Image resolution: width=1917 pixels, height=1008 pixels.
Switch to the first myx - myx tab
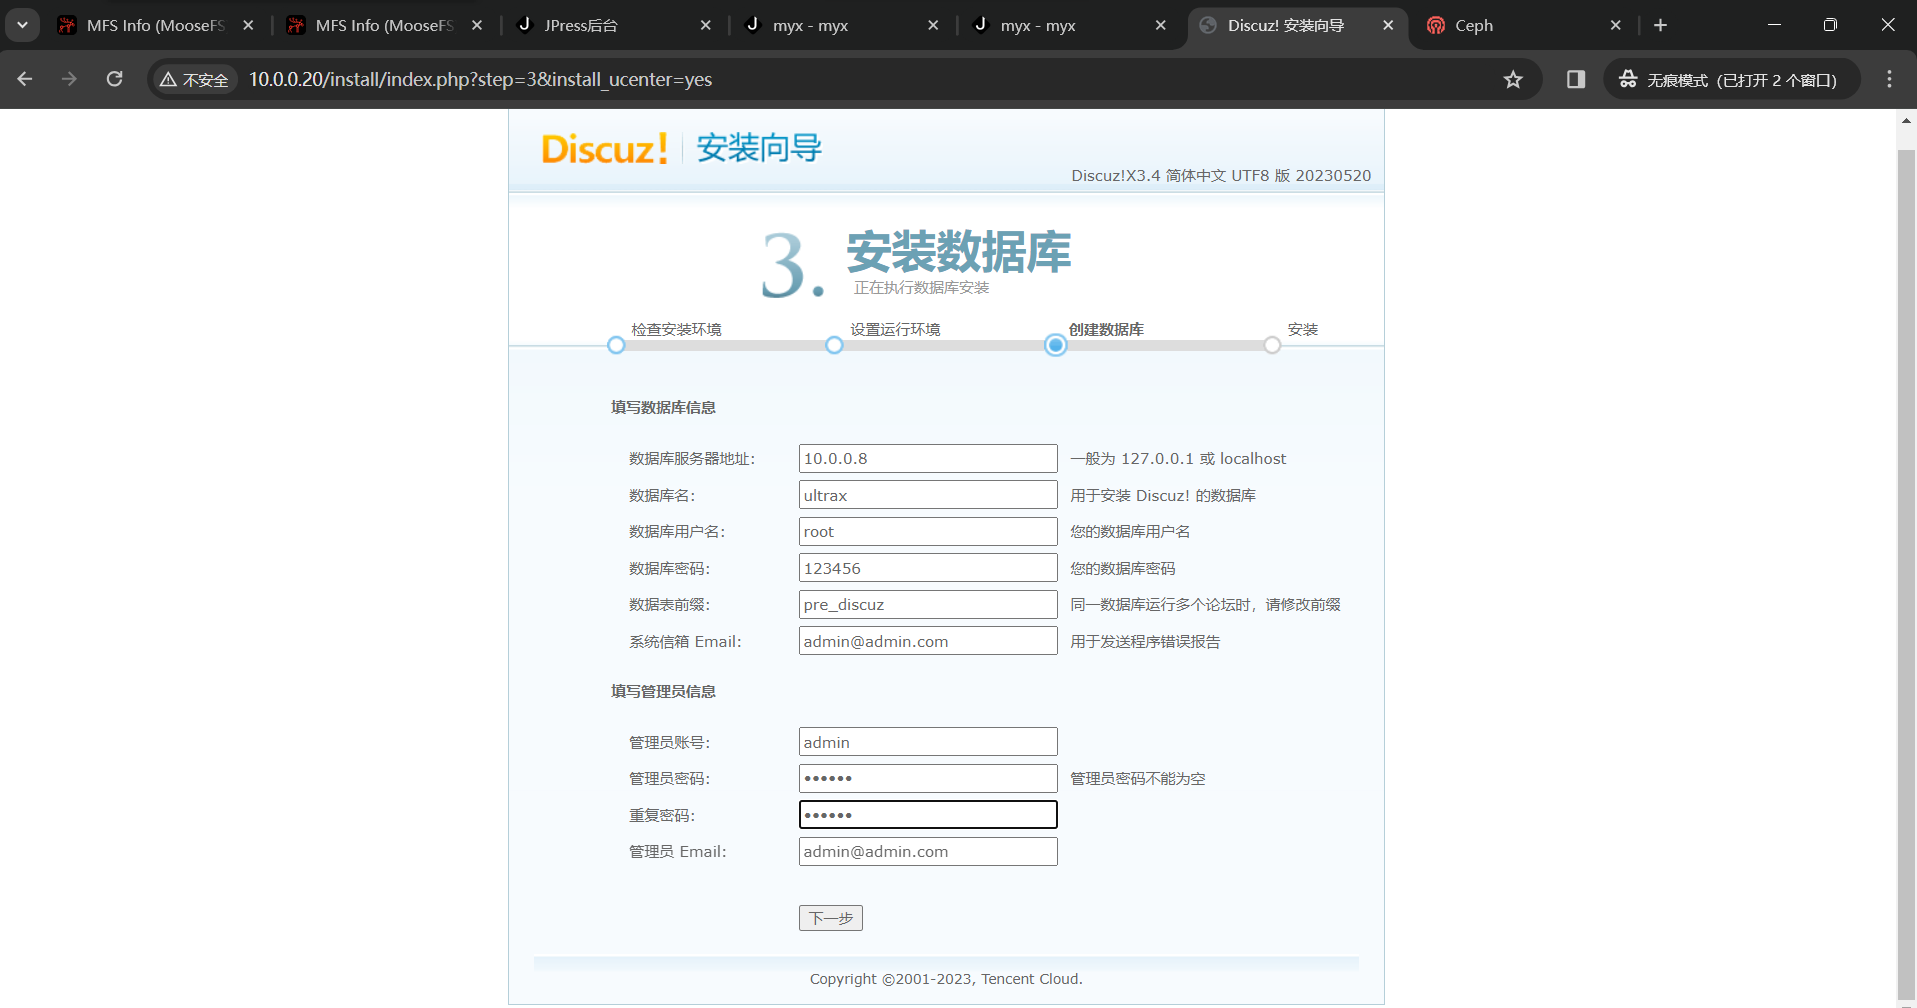point(842,25)
